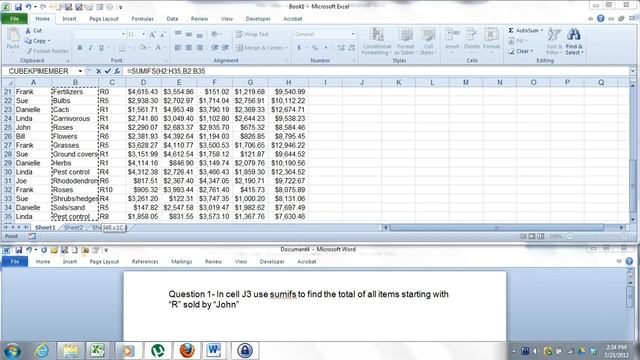Image resolution: width=640 pixels, height=360 pixels.
Task: Click in the Excel formula bar
Action: 376,71
